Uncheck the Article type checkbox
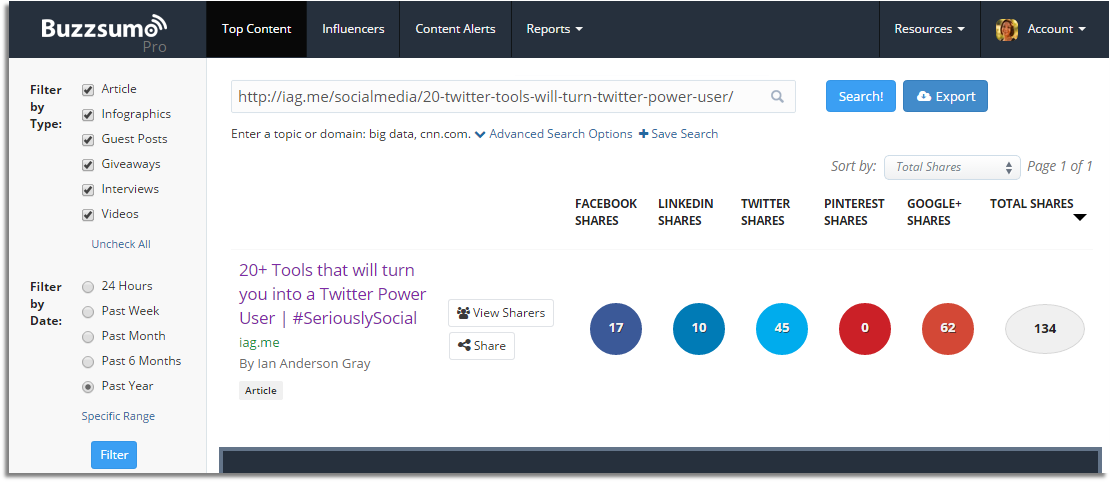This screenshot has width=1110, height=482. click(88, 90)
